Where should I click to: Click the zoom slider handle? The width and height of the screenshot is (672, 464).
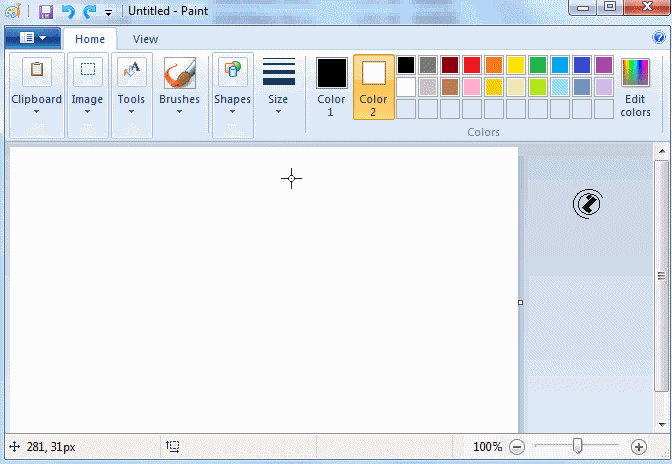click(x=577, y=446)
